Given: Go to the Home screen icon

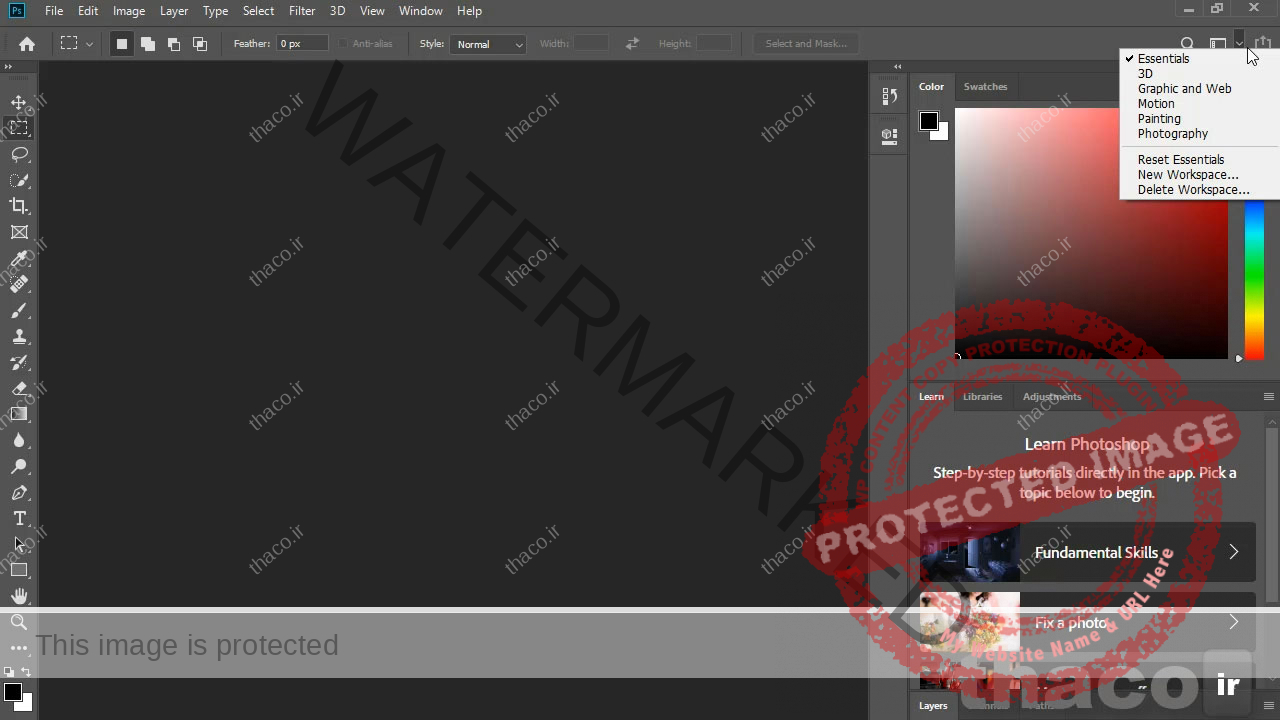Looking at the screenshot, I should tap(27, 44).
